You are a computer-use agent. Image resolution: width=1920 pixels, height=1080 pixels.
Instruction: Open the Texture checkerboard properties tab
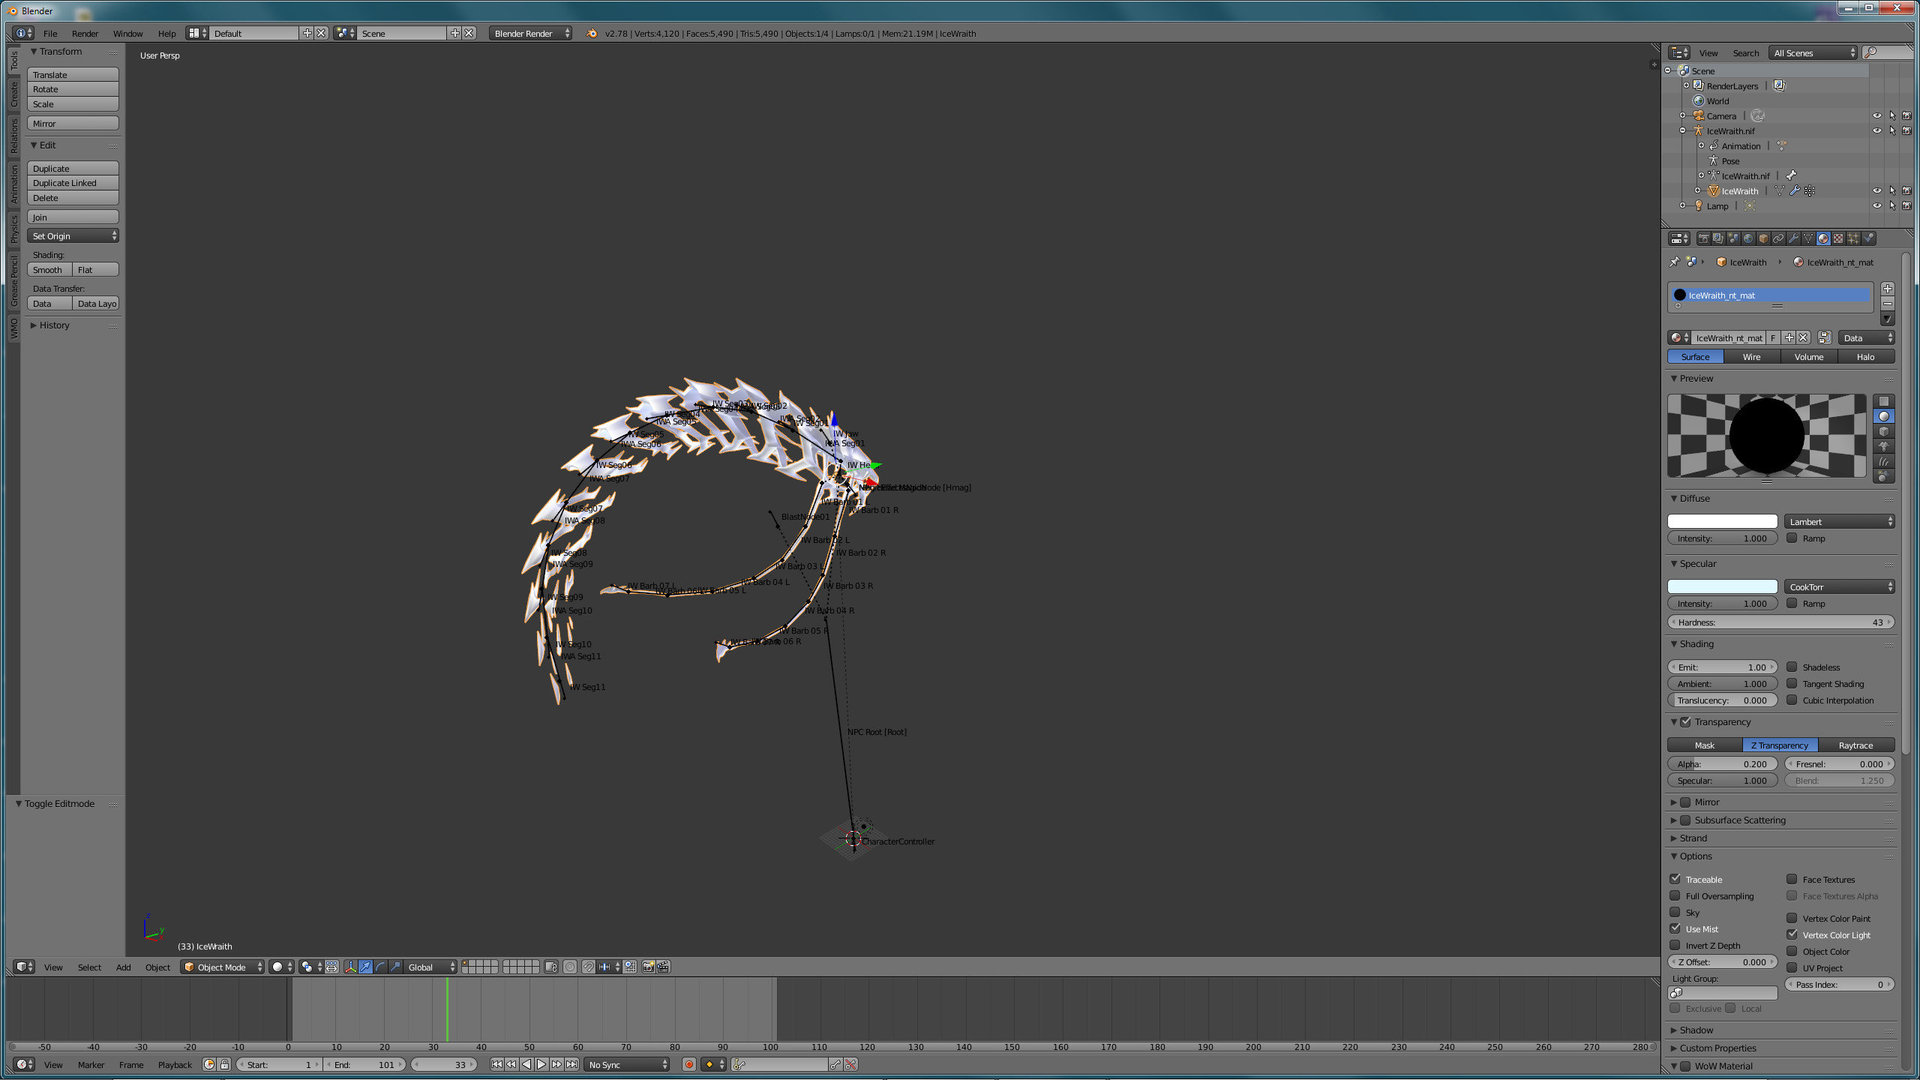1838,238
